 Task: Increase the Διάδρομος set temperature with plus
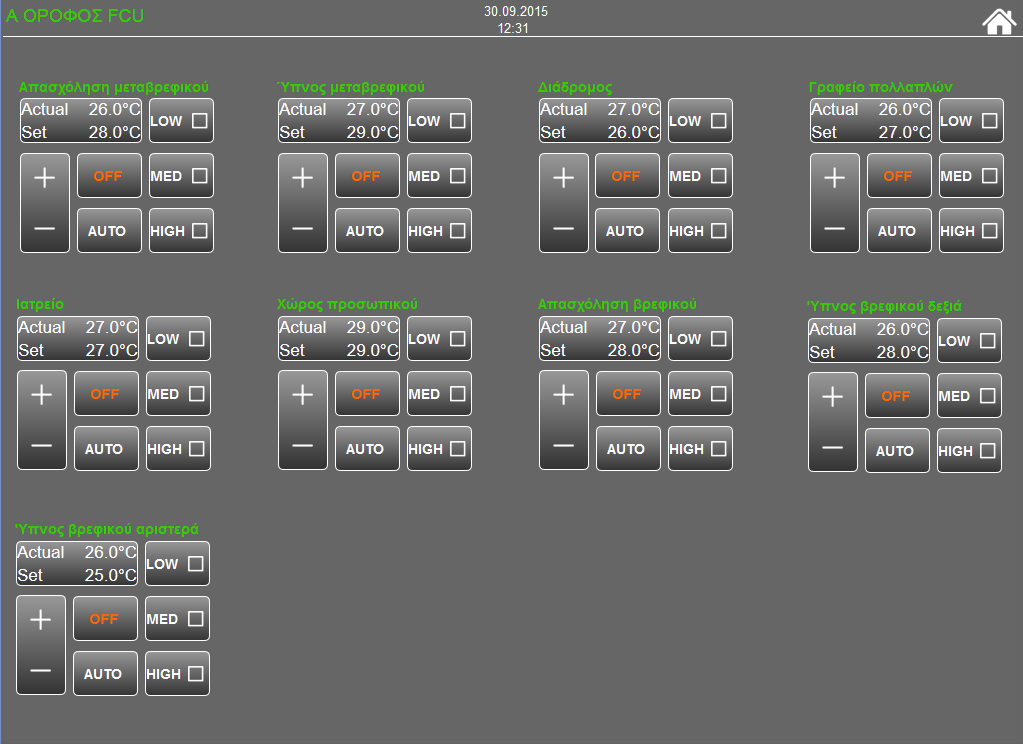(x=564, y=178)
